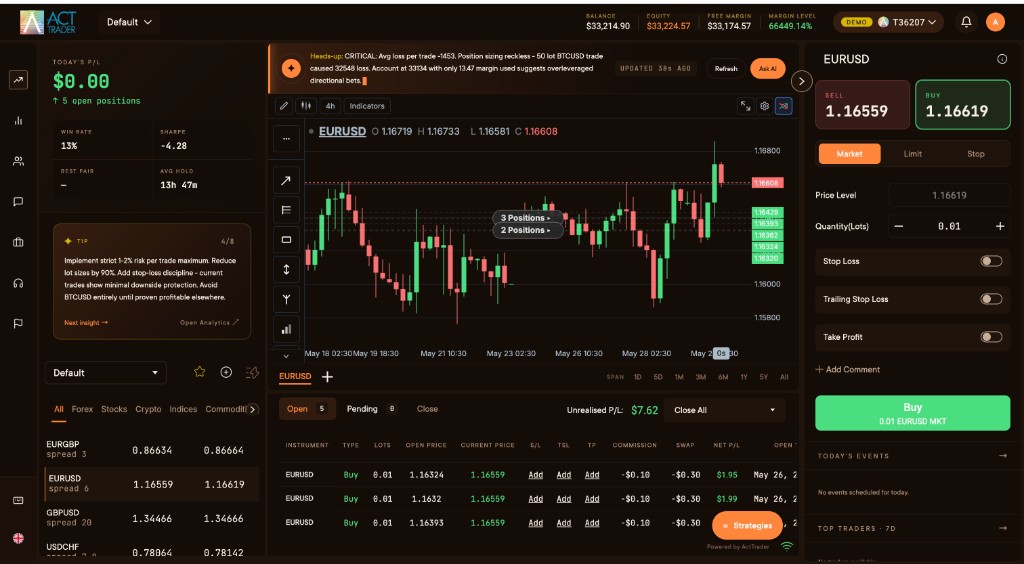Expand the drawing toolbar chevron down
1024x564 pixels.
[286, 356]
